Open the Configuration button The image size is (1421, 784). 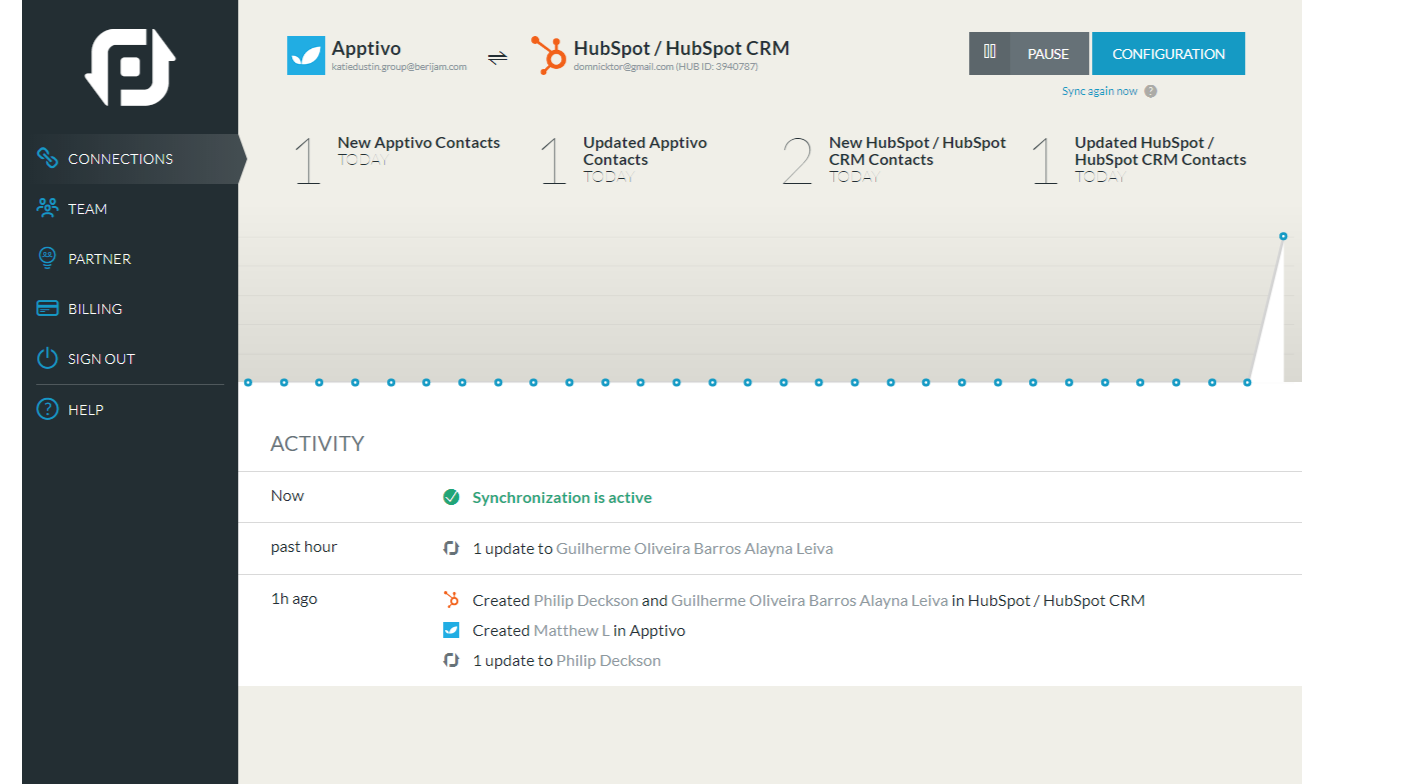pos(1168,54)
